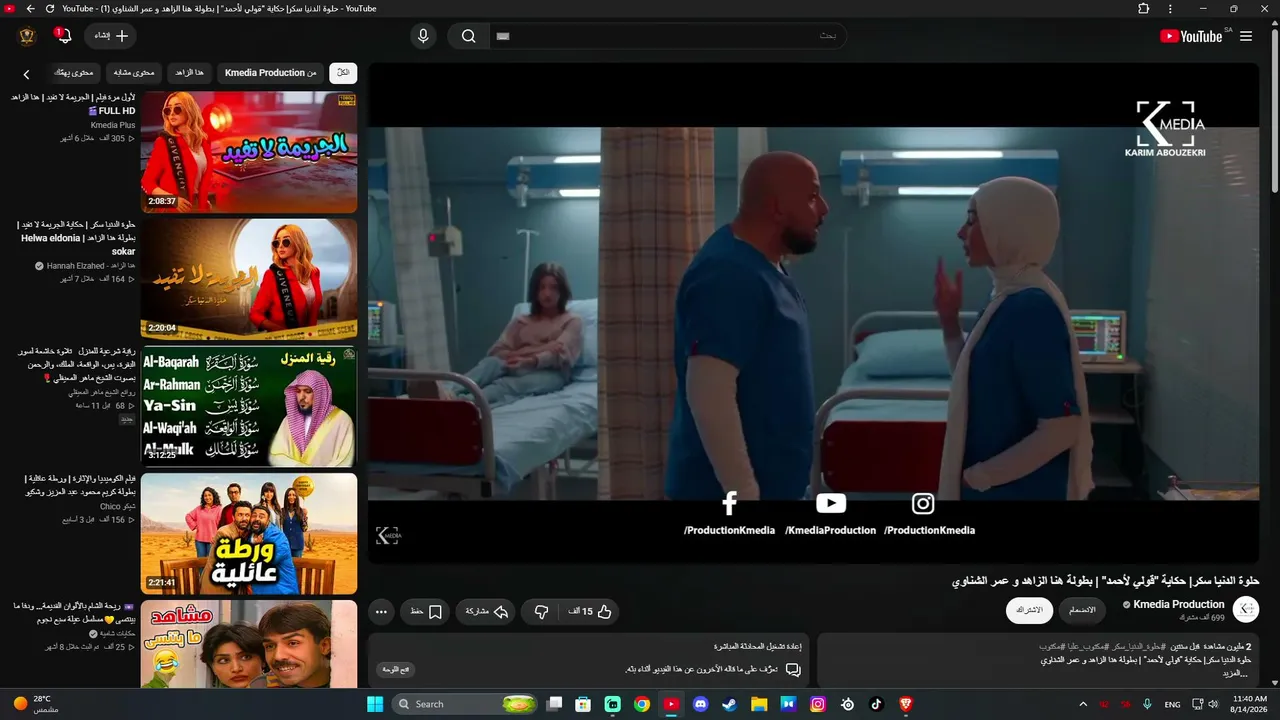Dislike the video with thumbs down

point(541,611)
